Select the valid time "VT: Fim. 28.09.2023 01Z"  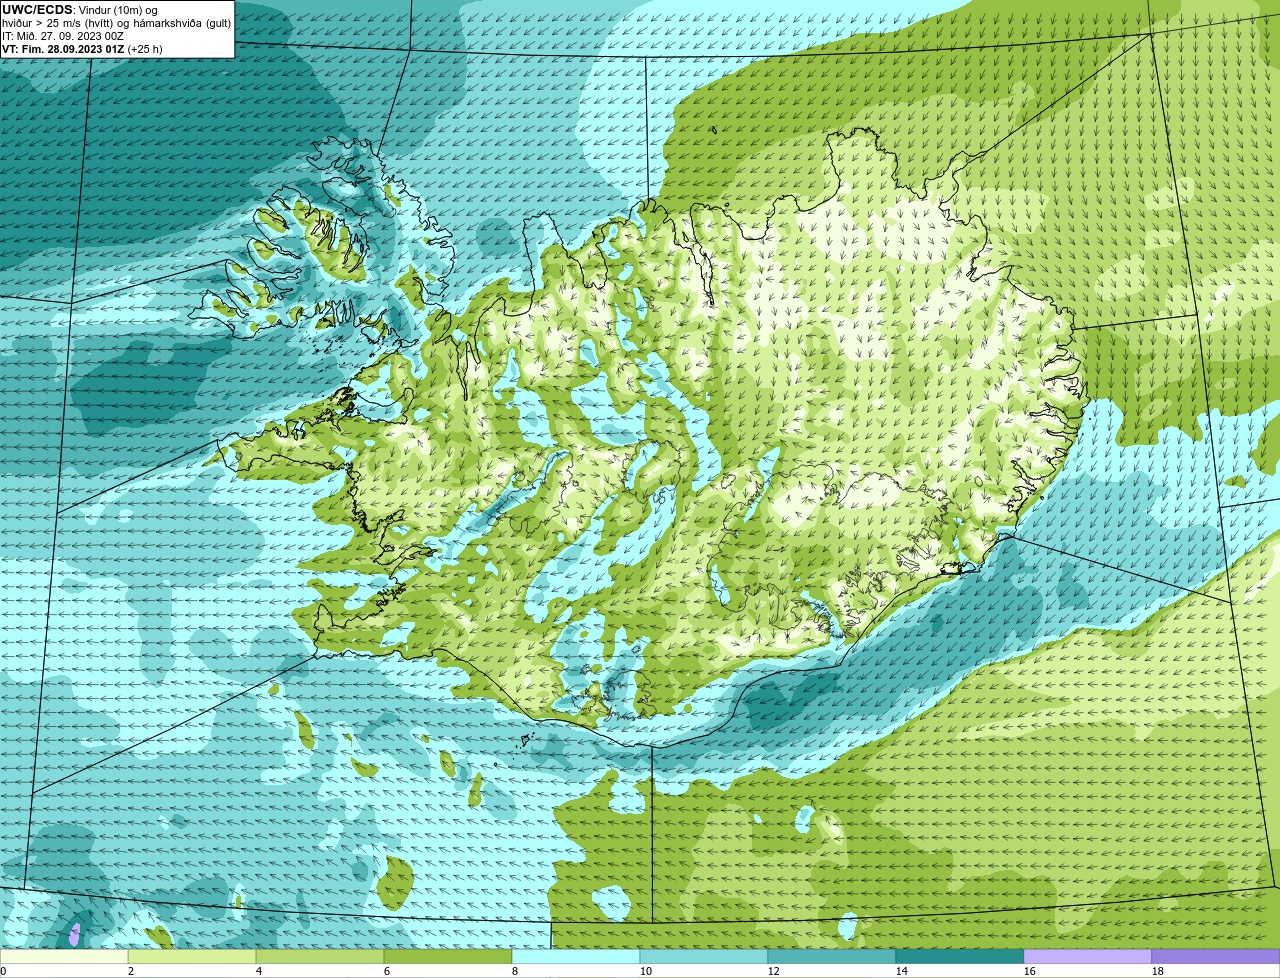[63, 49]
